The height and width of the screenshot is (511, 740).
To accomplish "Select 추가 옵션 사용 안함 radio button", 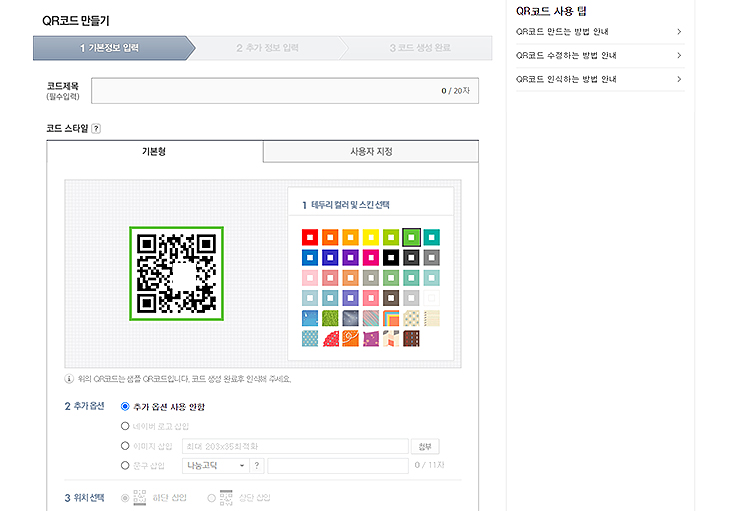I will click(x=125, y=406).
